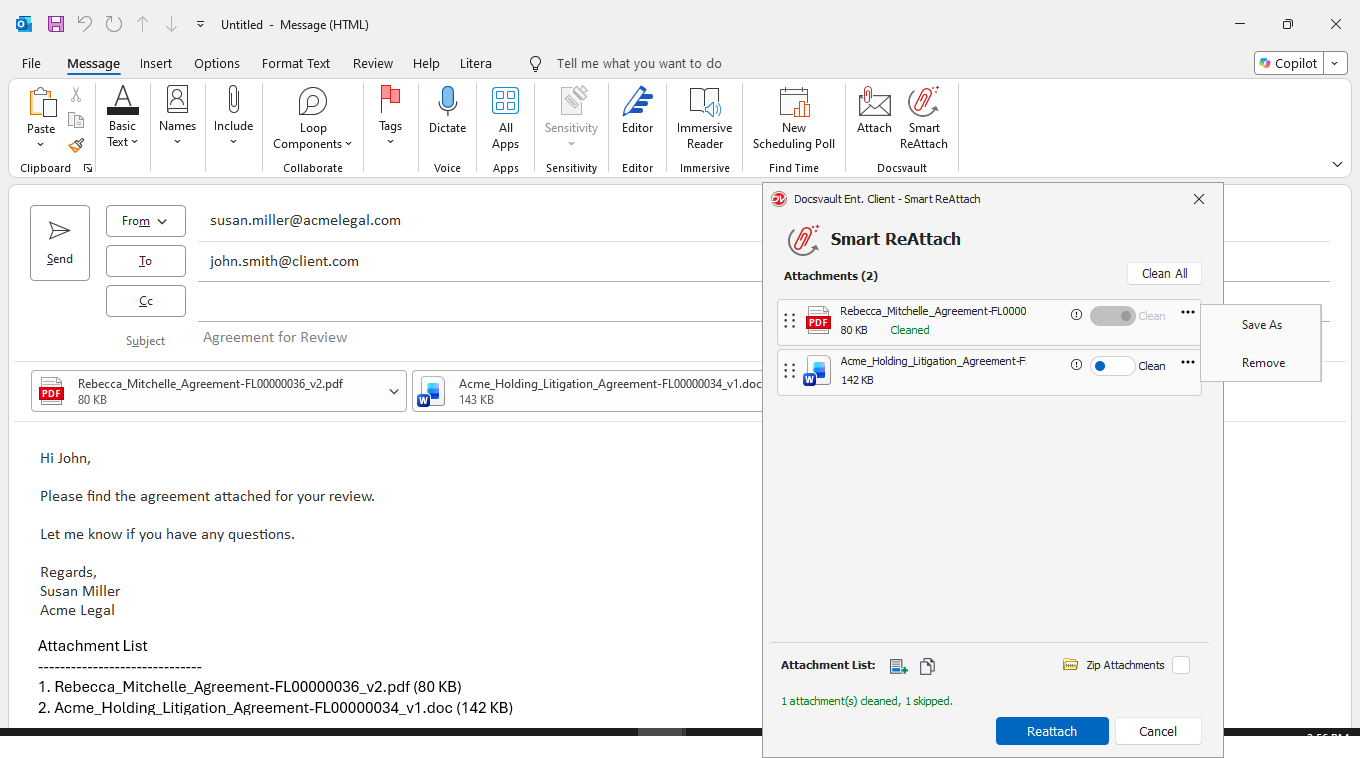Open dropdown arrow on Rebecca_Mitchelle PDF attachment
The width and height of the screenshot is (1360, 758).
click(394, 392)
